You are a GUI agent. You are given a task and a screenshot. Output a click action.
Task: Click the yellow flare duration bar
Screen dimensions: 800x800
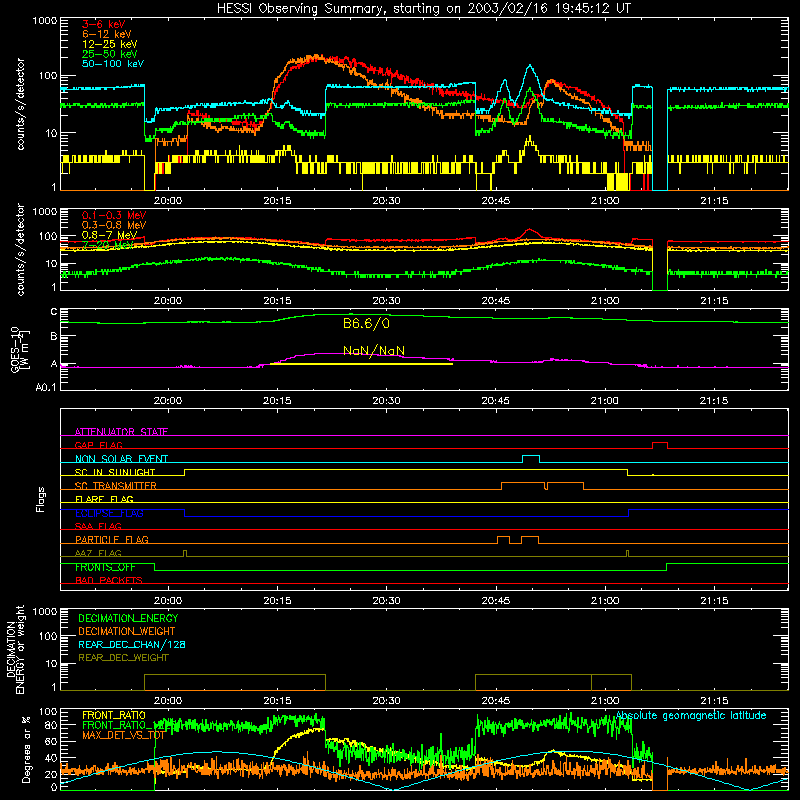pos(361,364)
